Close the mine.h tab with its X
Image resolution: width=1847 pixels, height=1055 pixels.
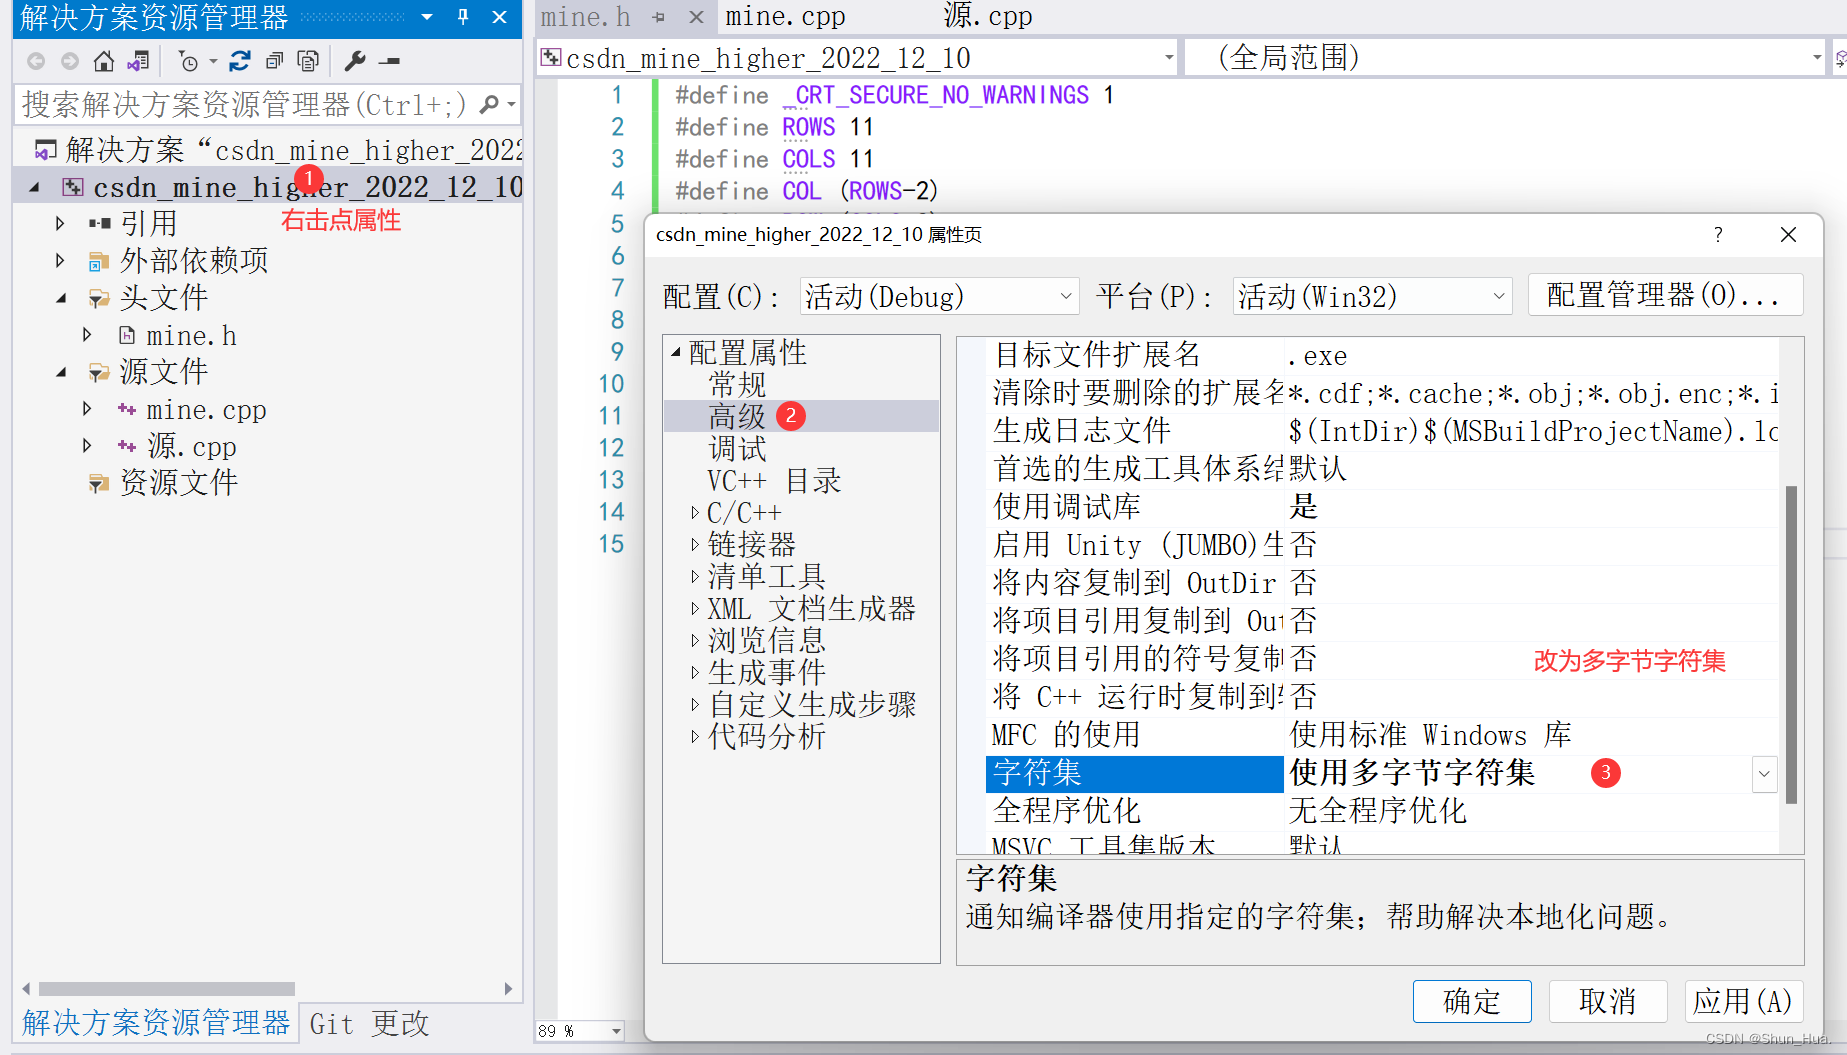pyautogui.click(x=696, y=17)
